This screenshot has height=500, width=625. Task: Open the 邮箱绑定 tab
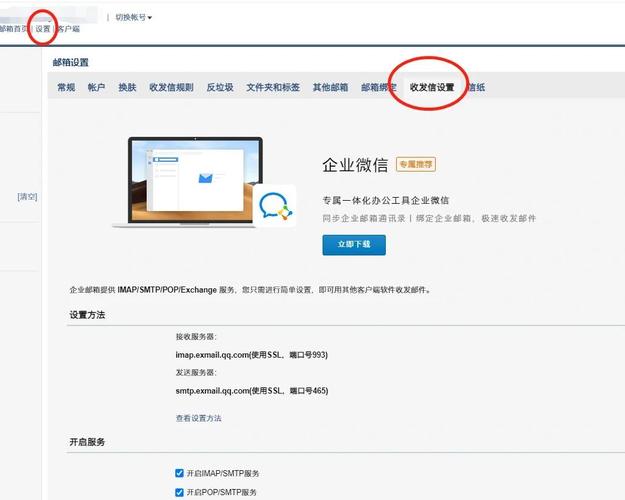pos(379,87)
